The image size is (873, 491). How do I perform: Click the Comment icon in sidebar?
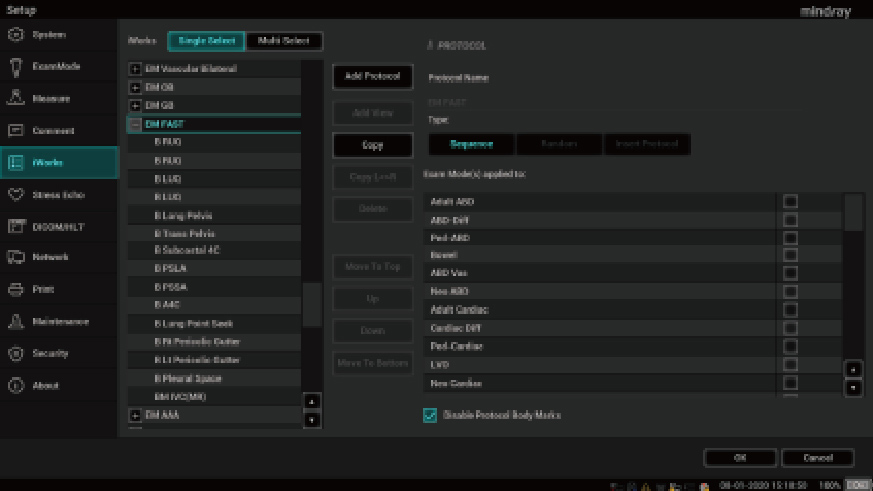[x=15, y=131]
